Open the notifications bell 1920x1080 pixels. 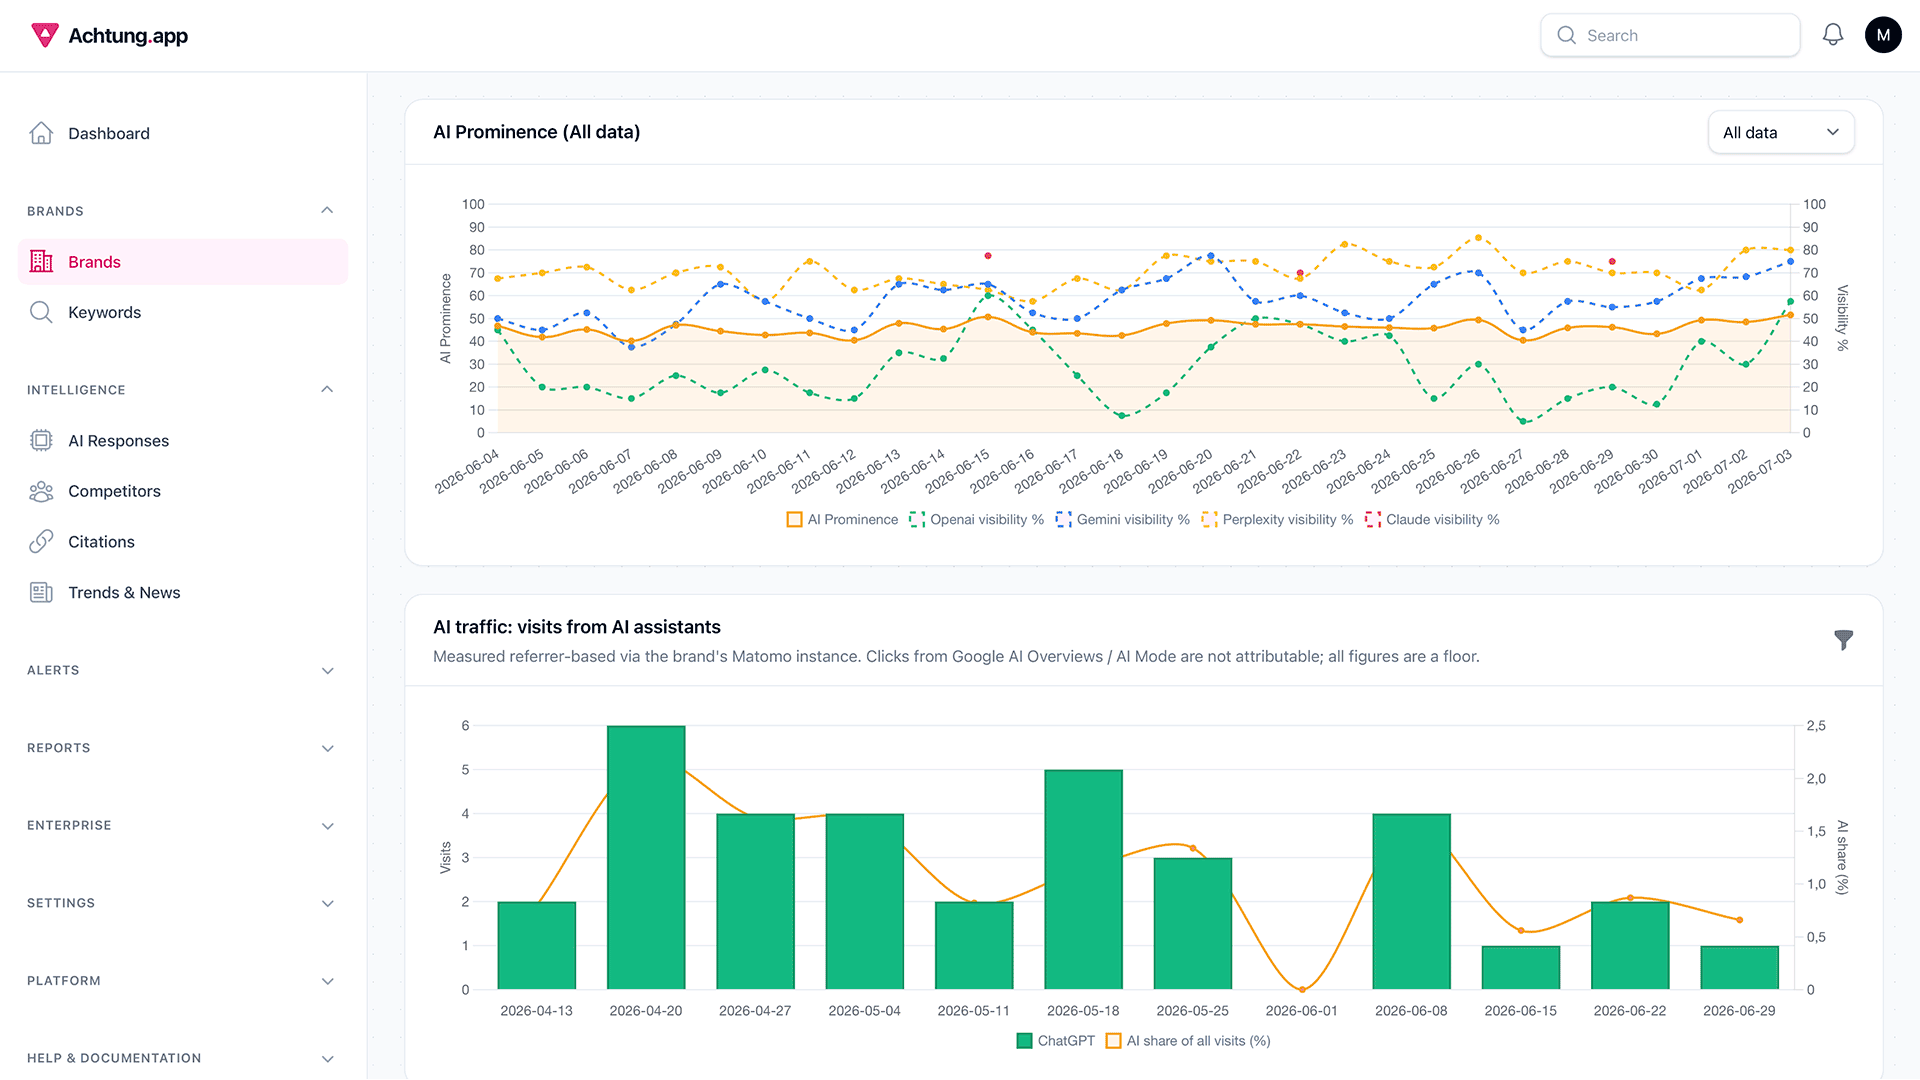point(1833,35)
